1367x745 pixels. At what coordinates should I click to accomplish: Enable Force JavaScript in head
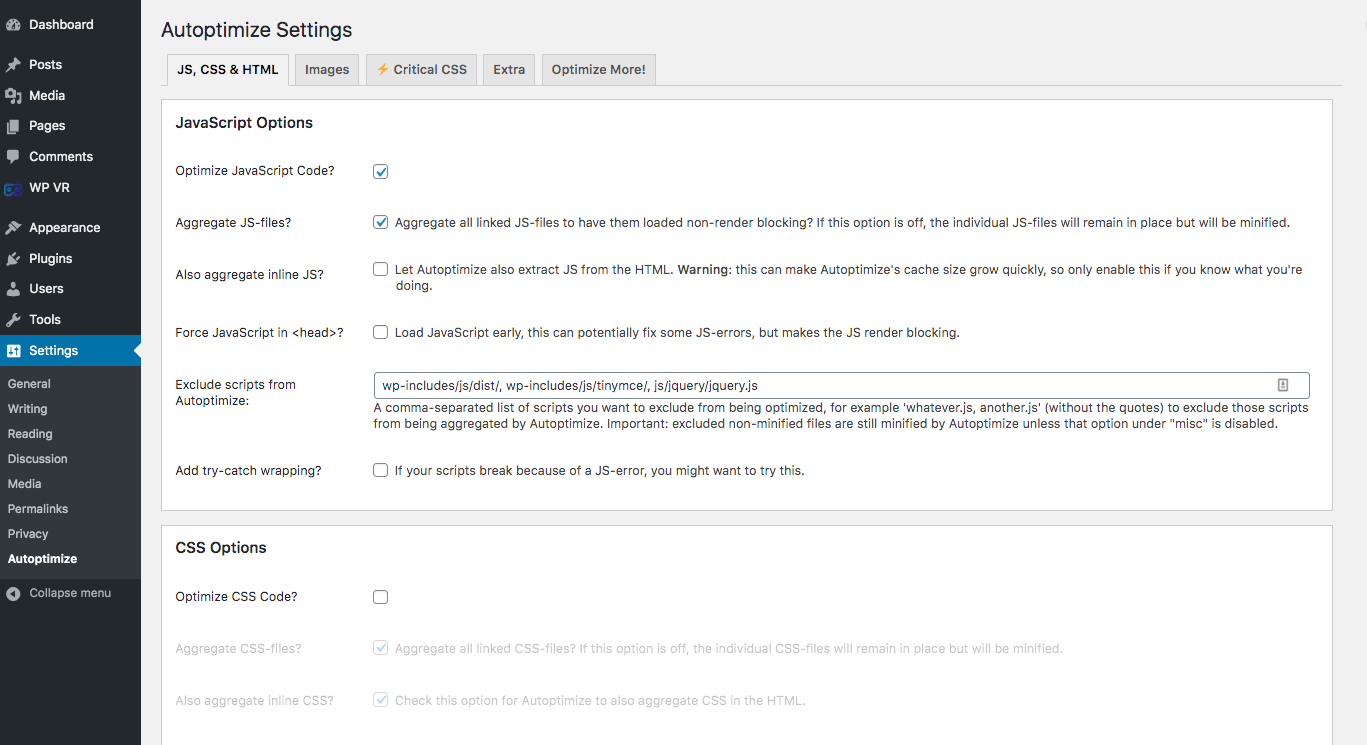(381, 332)
